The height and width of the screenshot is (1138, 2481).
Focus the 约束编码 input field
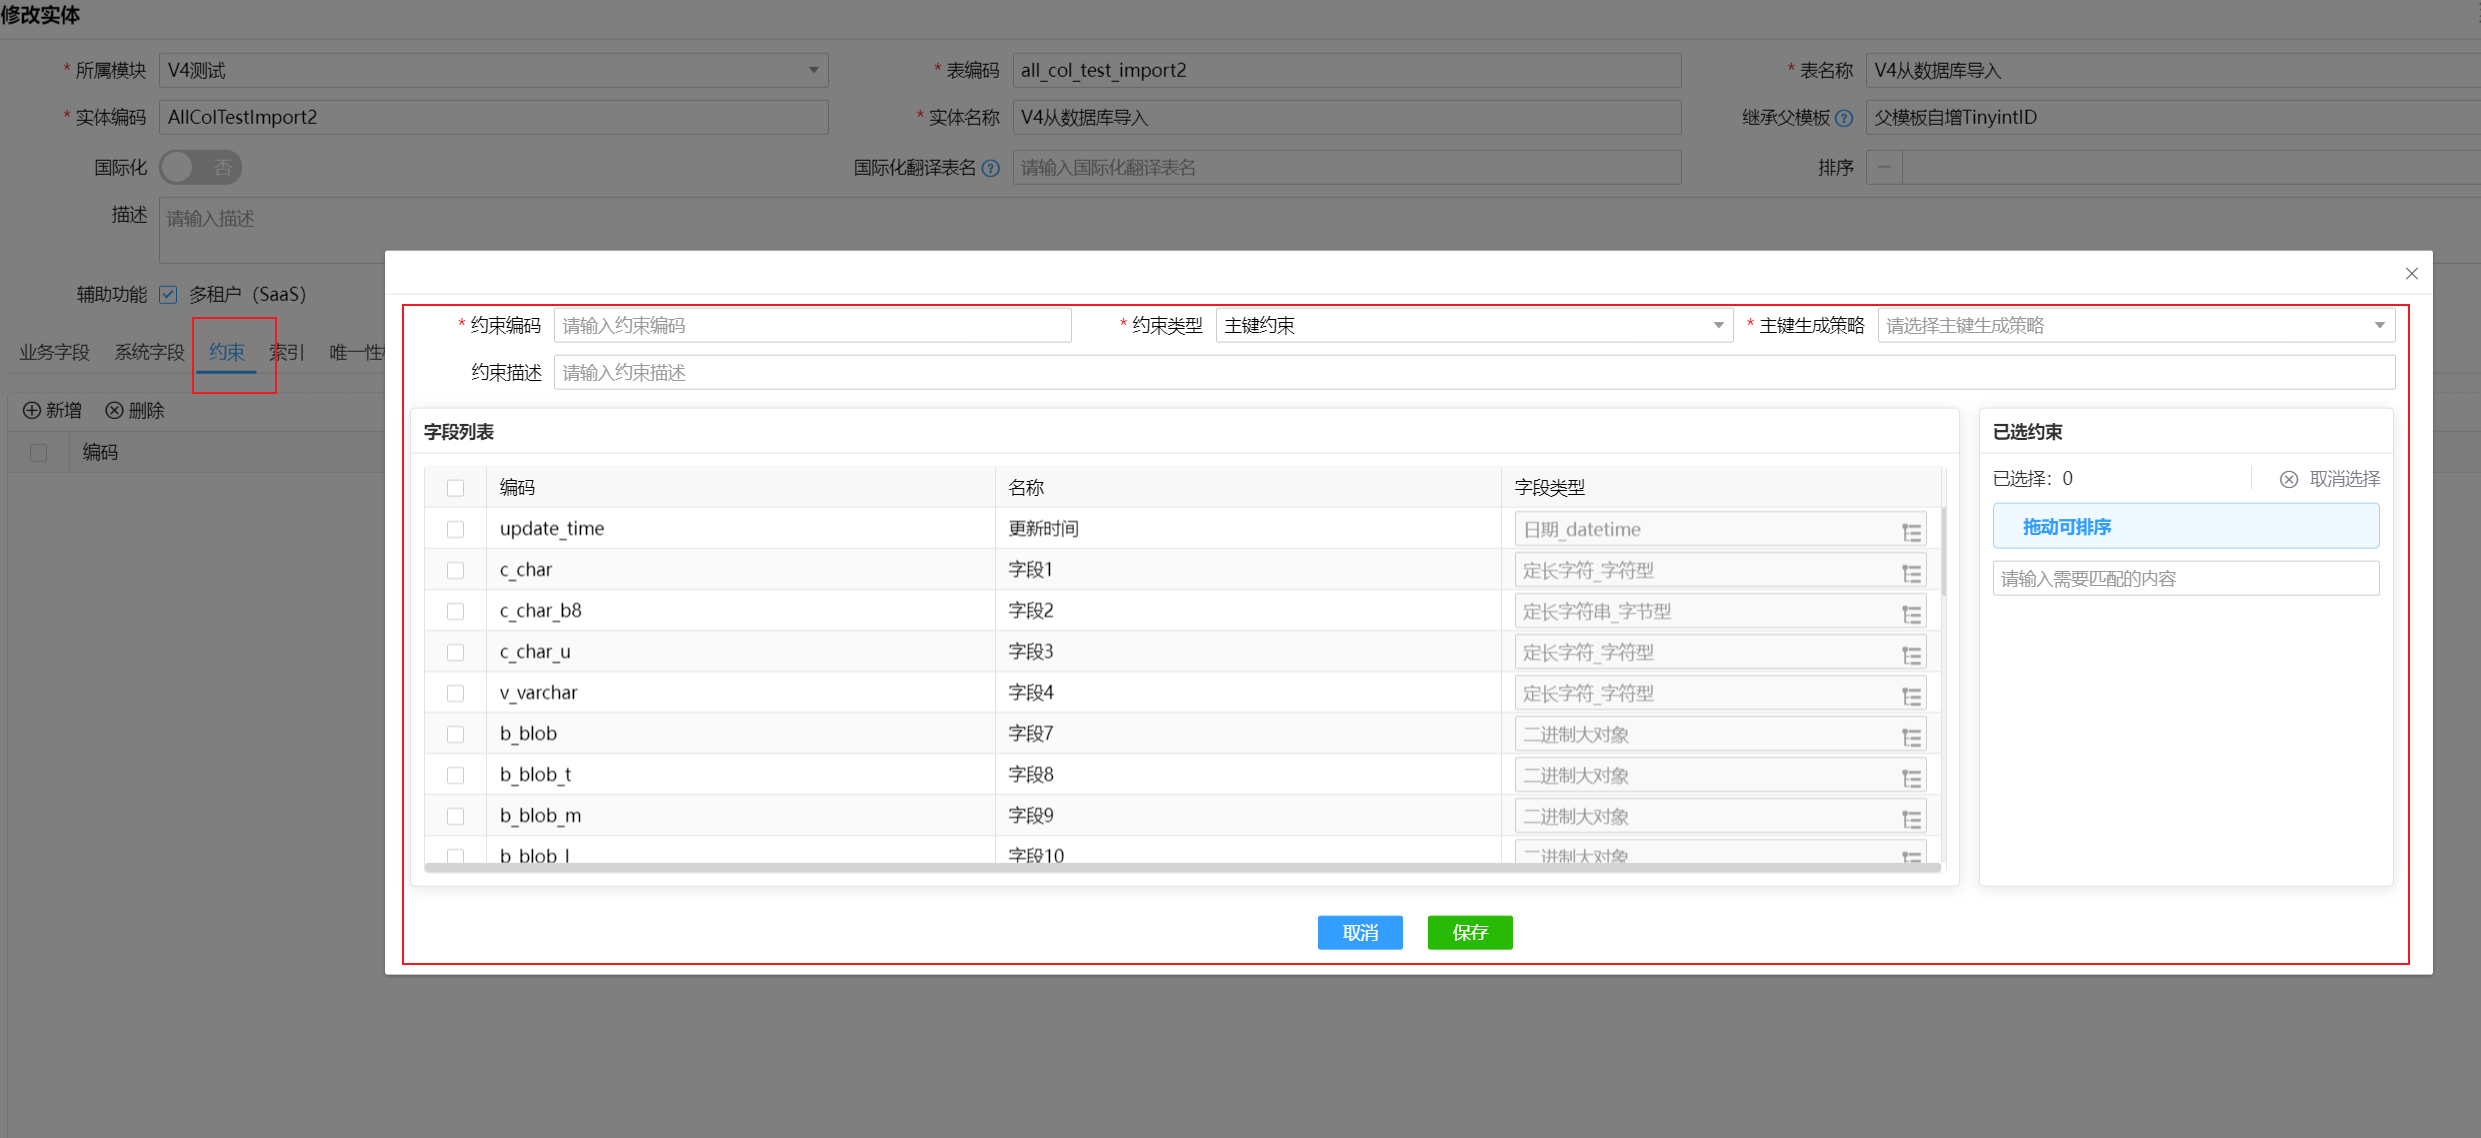pos(812,325)
